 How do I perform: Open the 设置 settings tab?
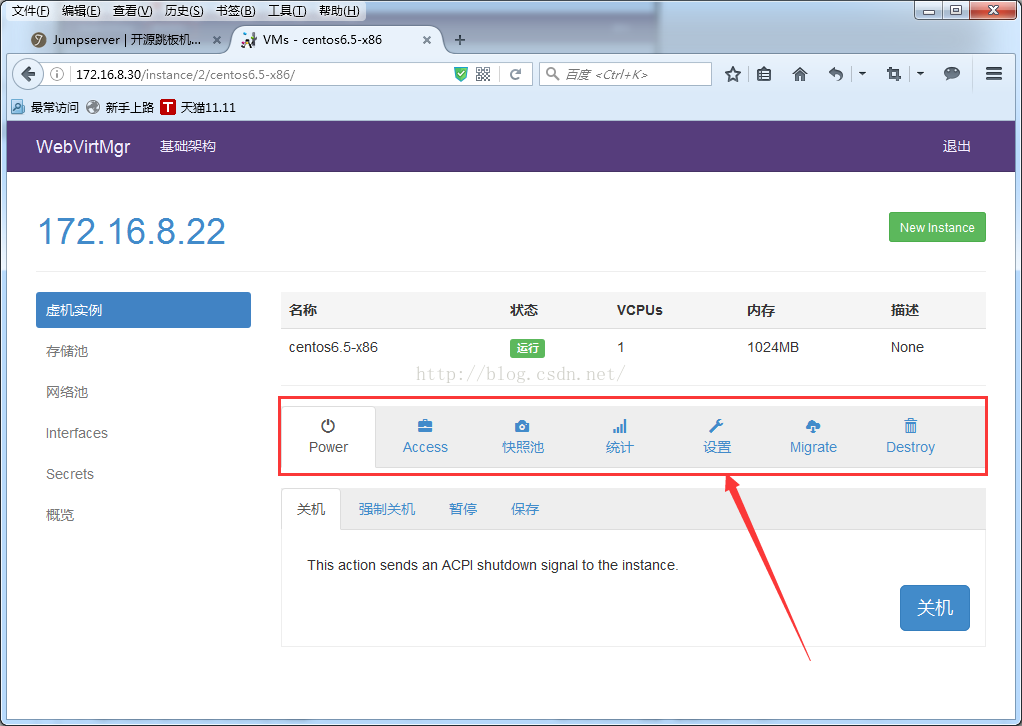pos(717,437)
